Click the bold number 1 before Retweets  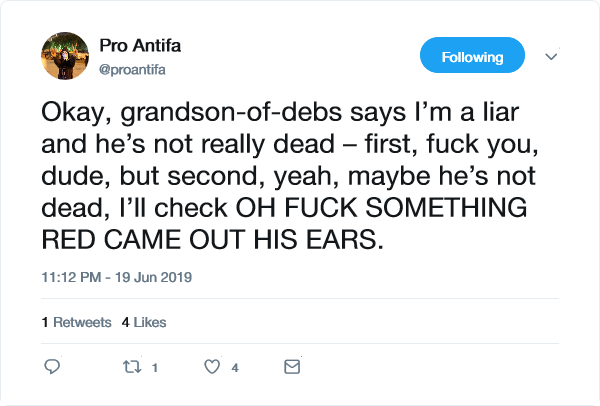pyautogui.click(x=45, y=322)
